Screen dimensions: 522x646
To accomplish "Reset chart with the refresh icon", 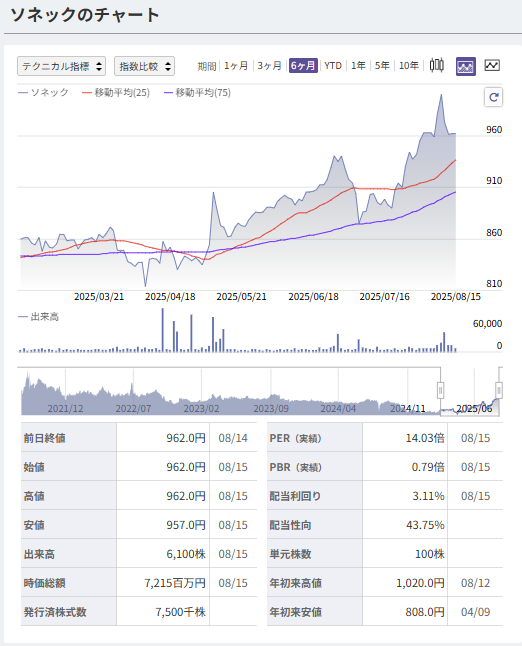I will coord(493,97).
